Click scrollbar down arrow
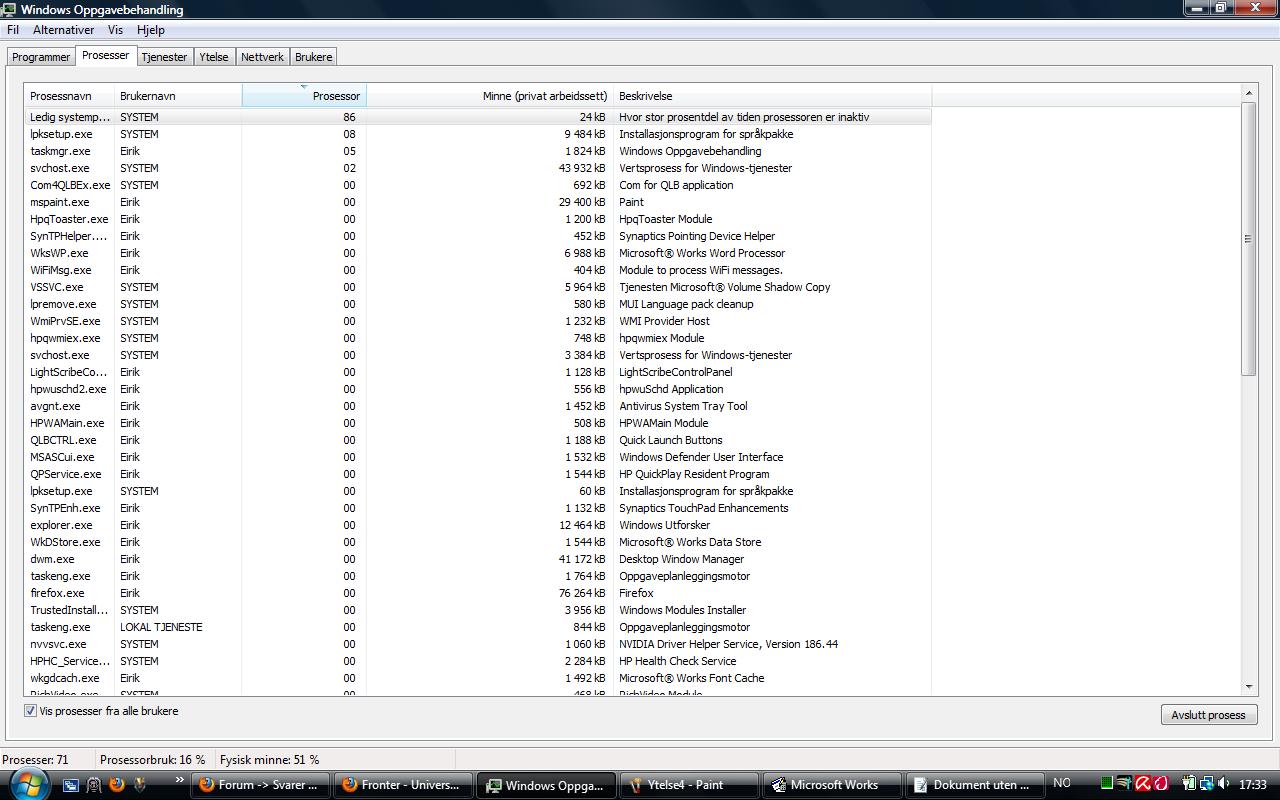1280x800 pixels. pos(1249,688)
